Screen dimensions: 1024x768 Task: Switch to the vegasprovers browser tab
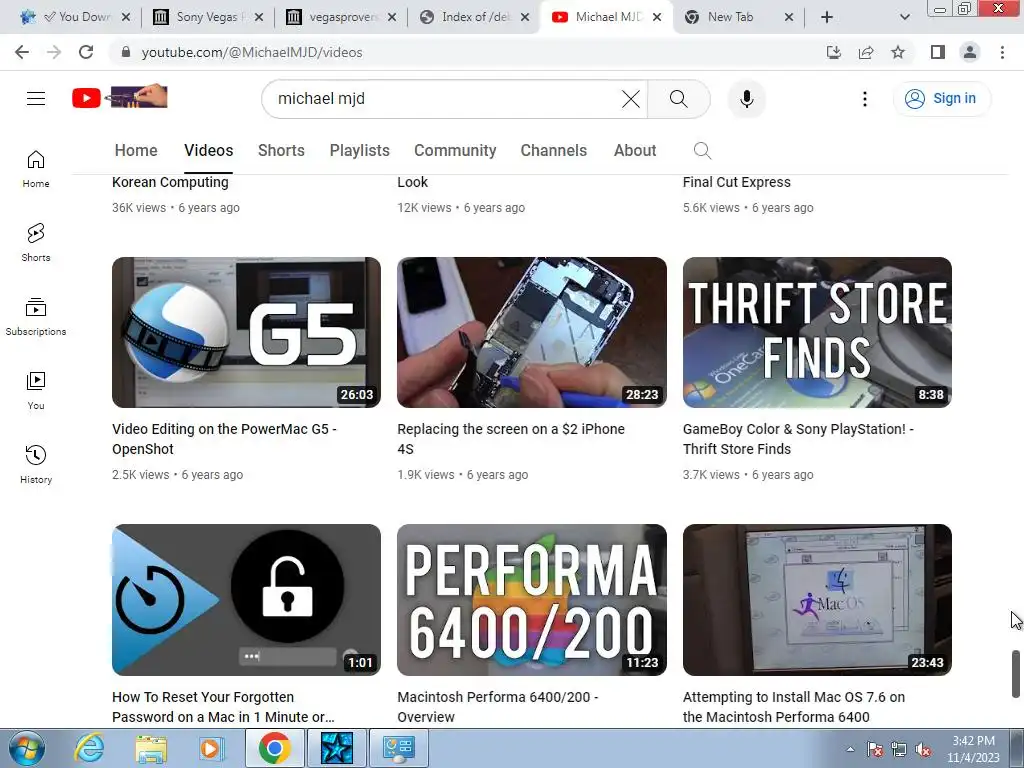(342, 17)
